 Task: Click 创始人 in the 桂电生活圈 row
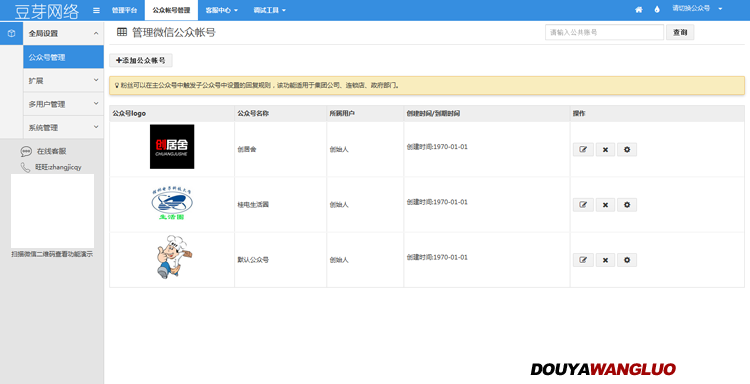point(339,204)
